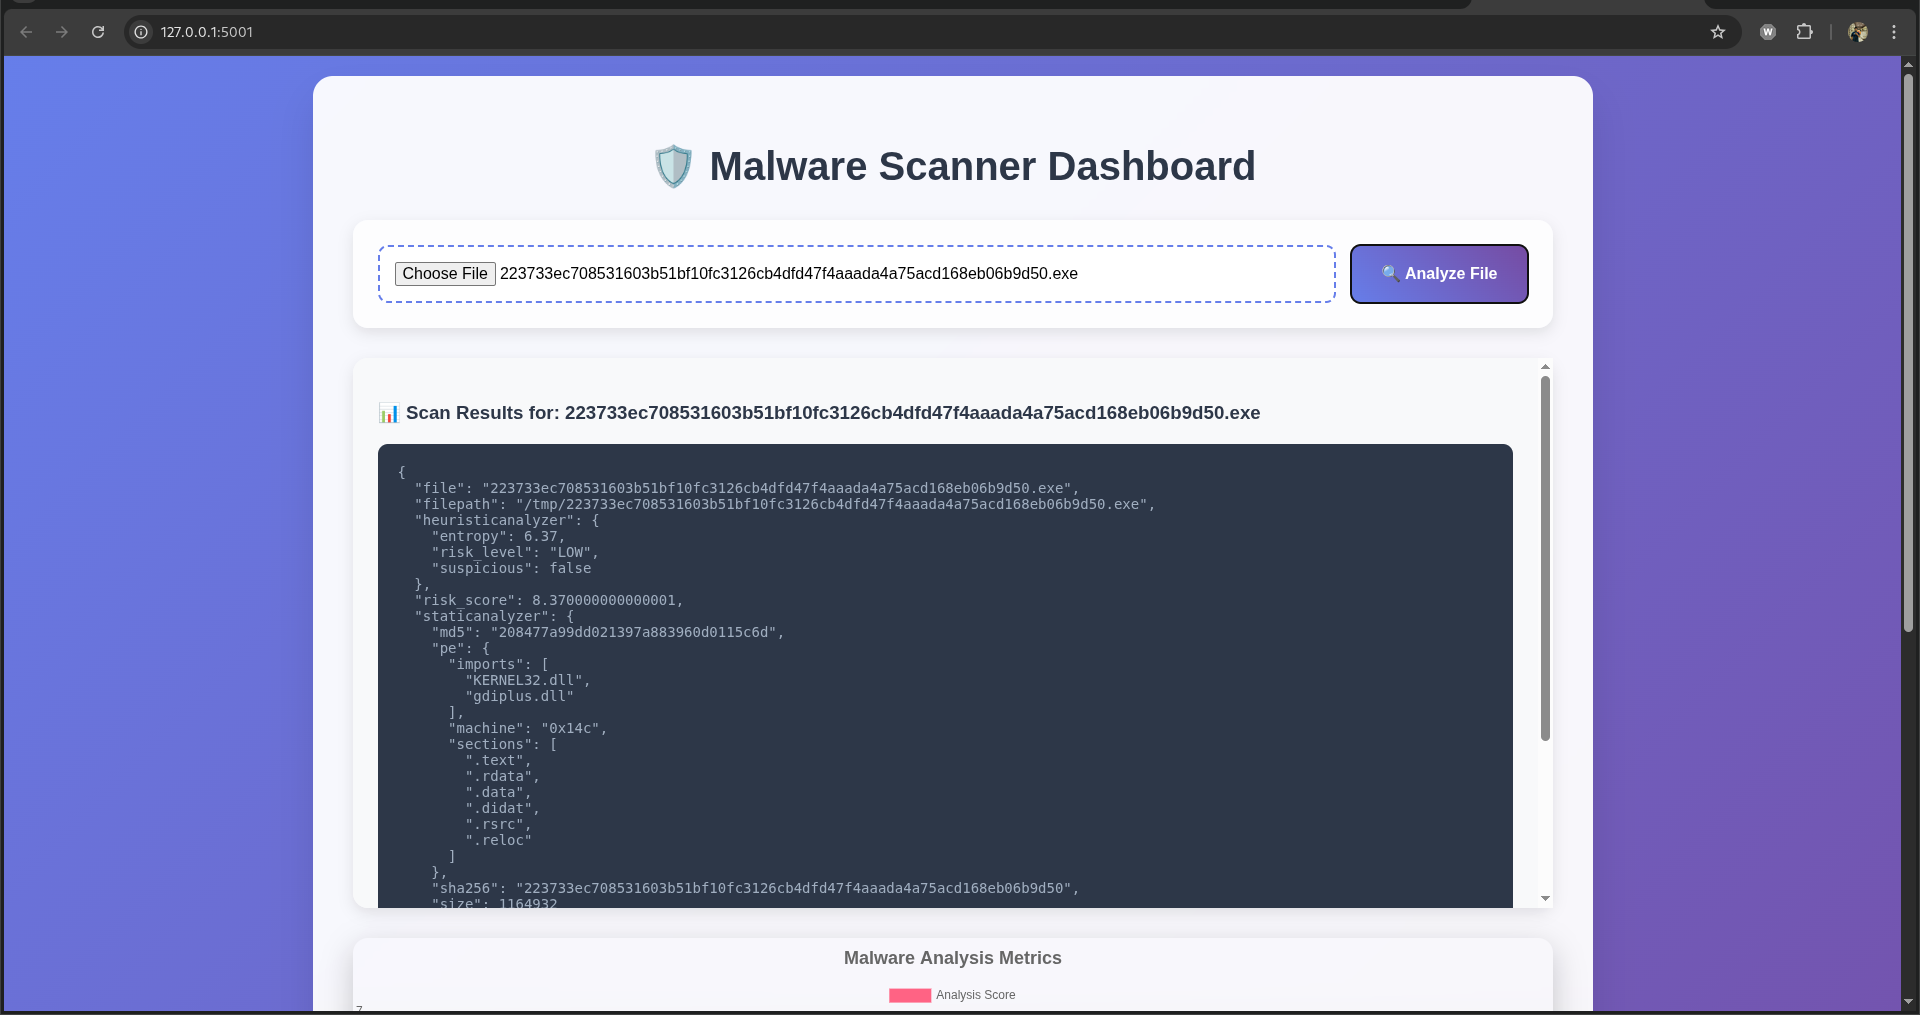This screenshot has width=1920, height=1015.
Task: Click the ".rdata" section entry
Action: point(502,776)
